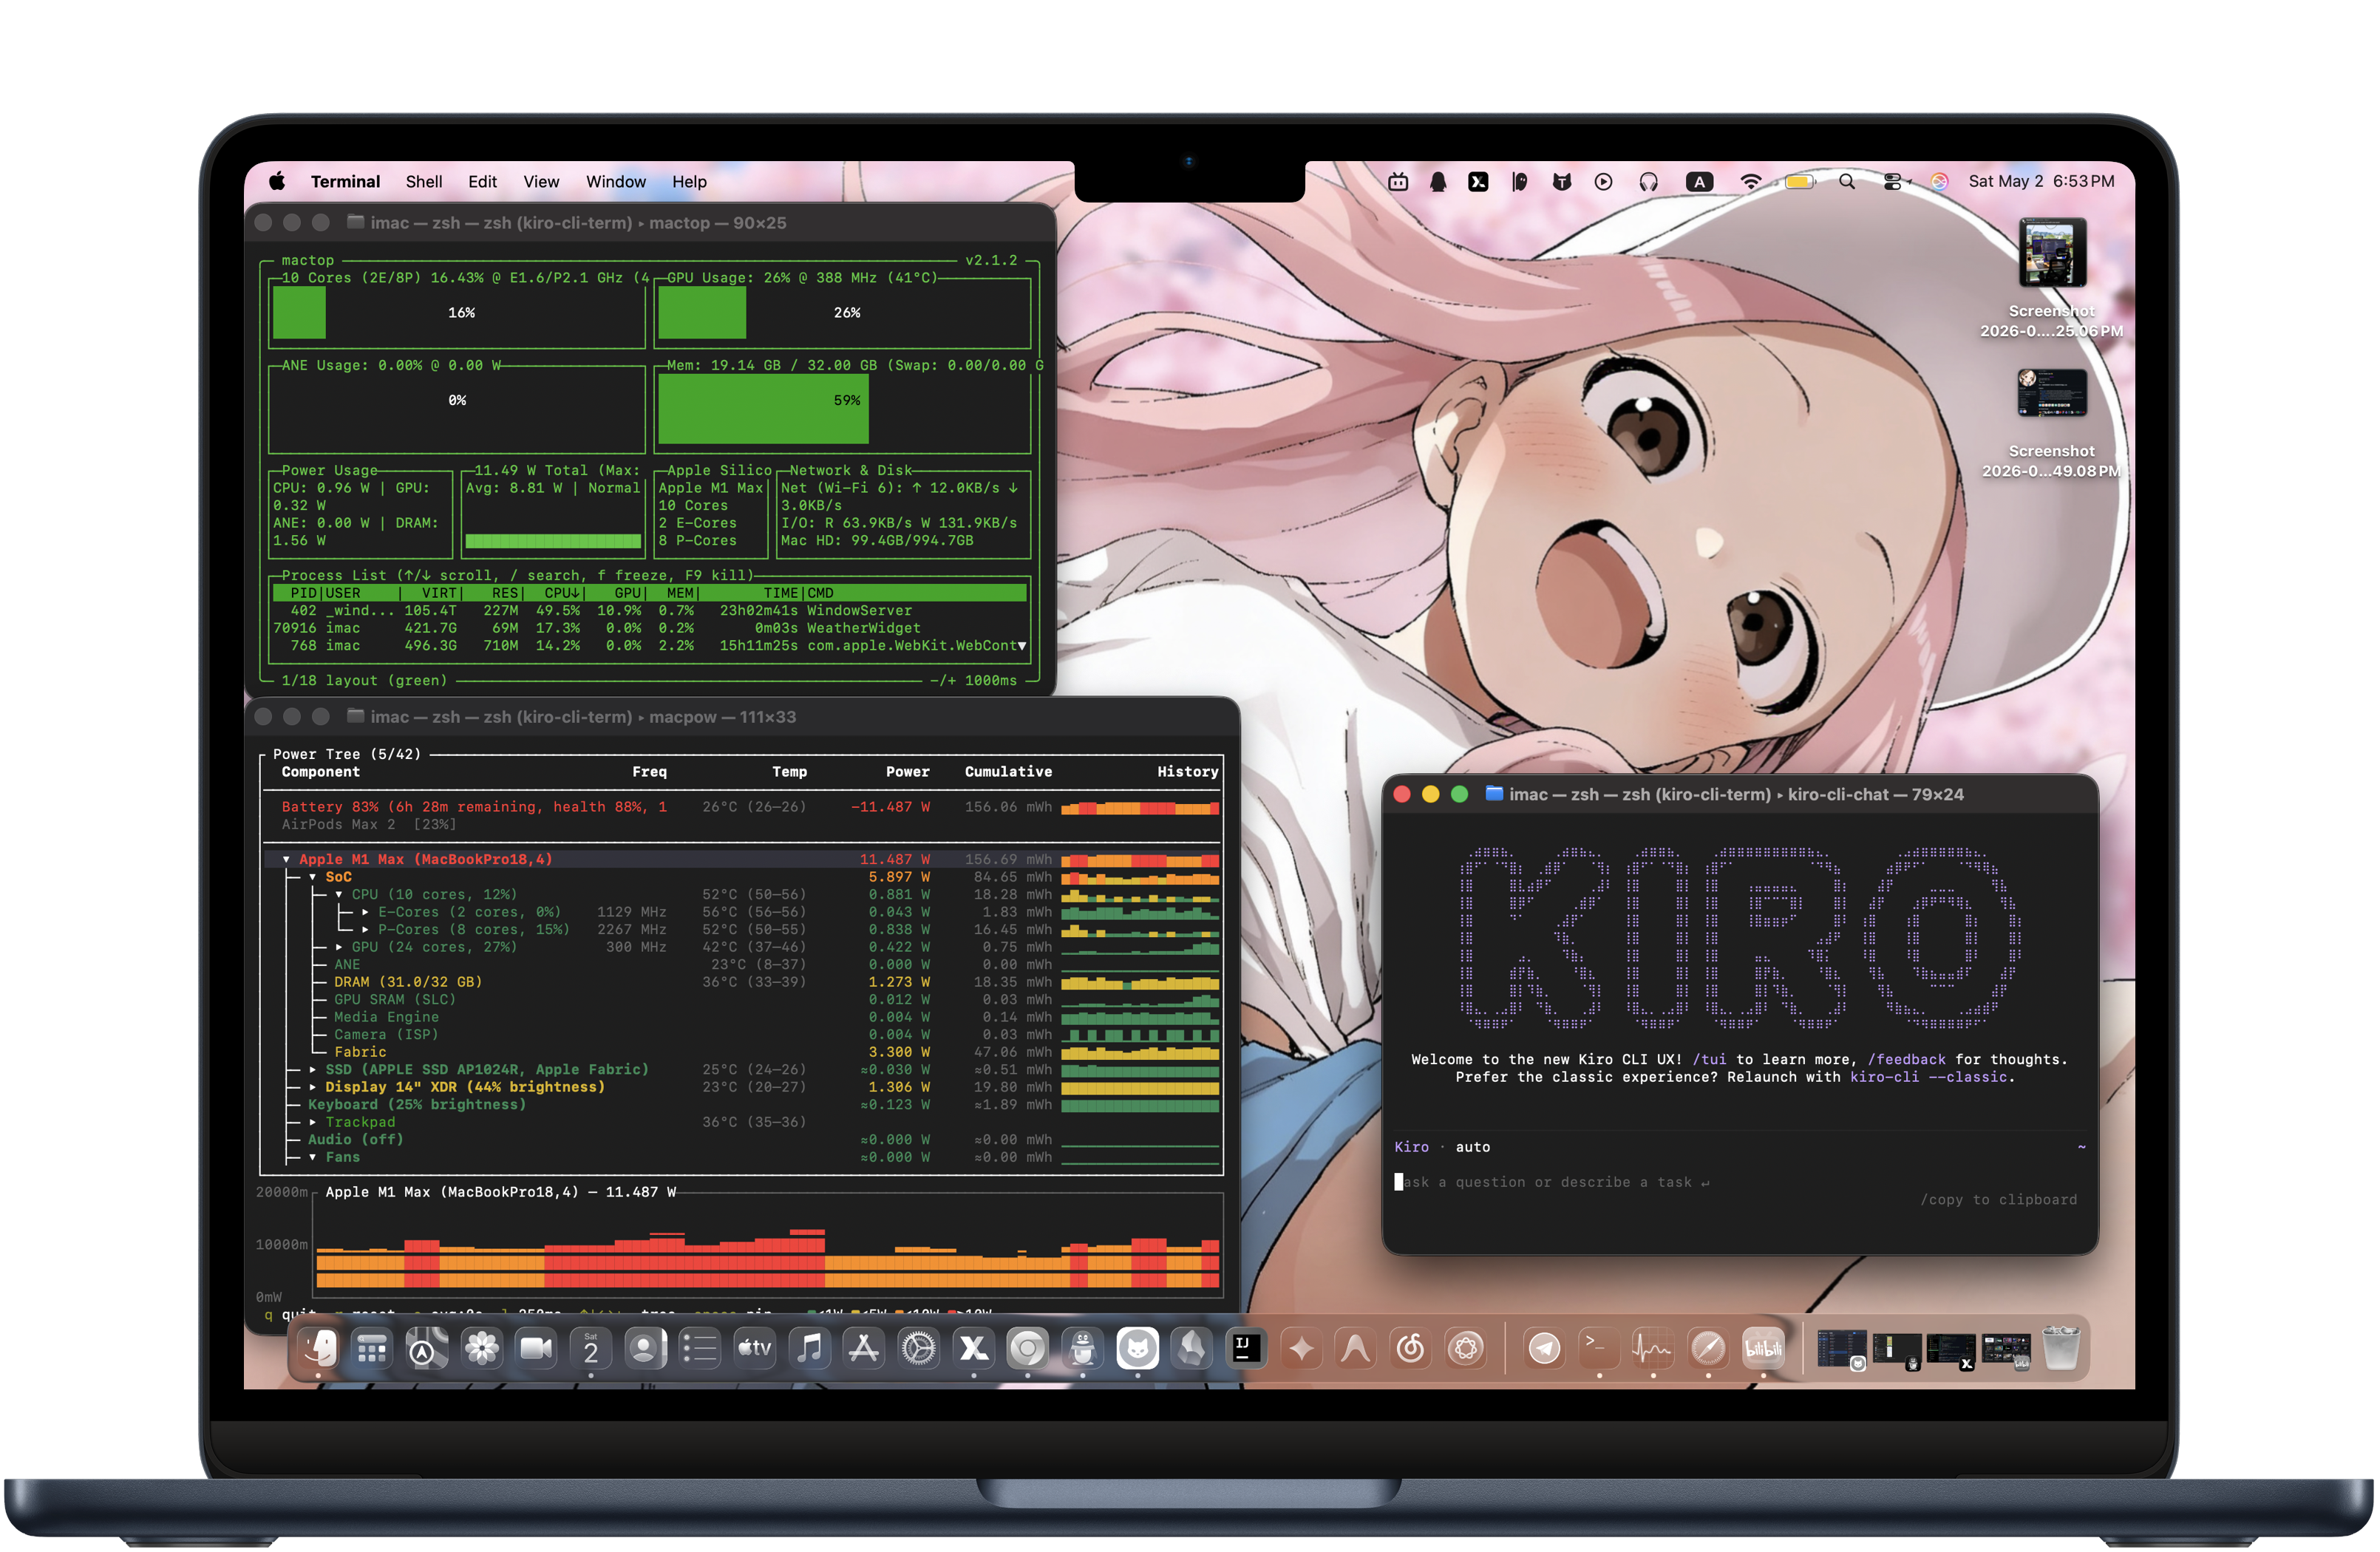The width and height of the screenshot is (2380, 1552).
Task: Open Control Center in menu bar
Action: [1893, 182]
